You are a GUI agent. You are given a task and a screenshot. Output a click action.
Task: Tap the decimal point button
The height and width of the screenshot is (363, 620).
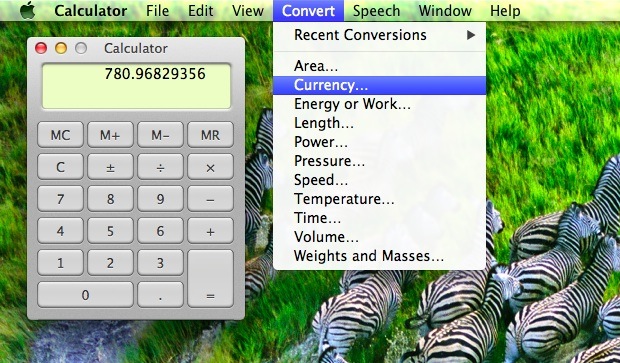[x=160, y=295]
